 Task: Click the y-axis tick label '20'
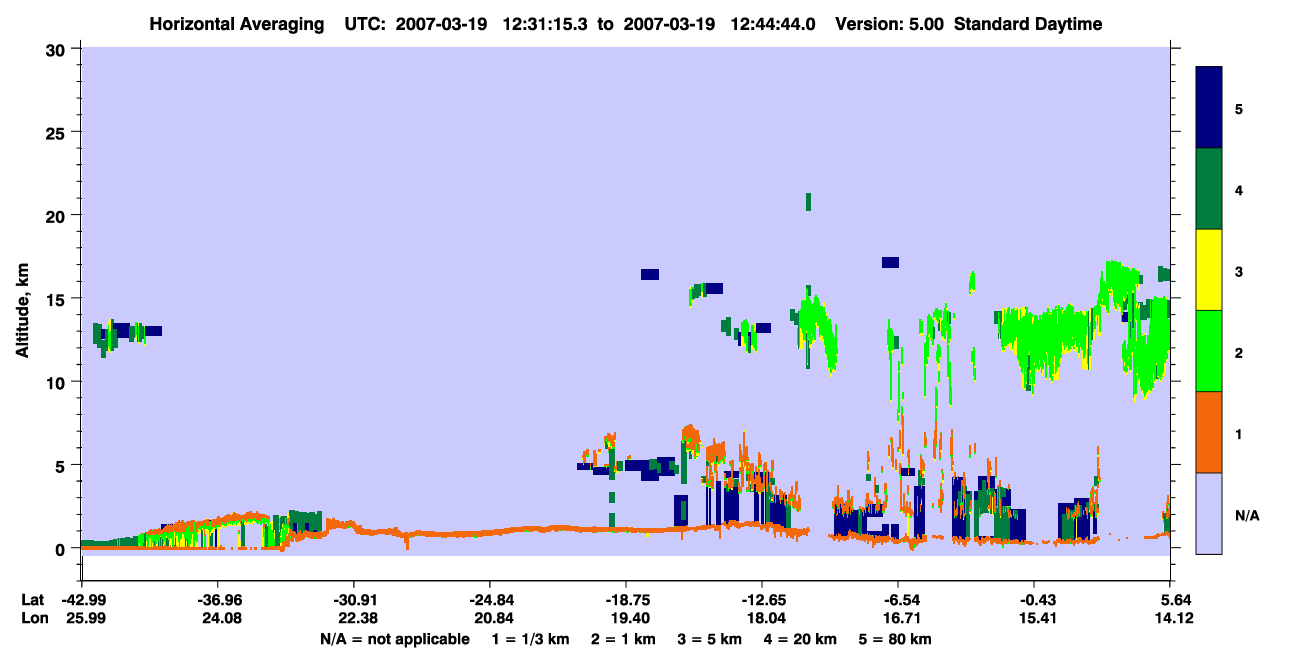coord(58,216)
